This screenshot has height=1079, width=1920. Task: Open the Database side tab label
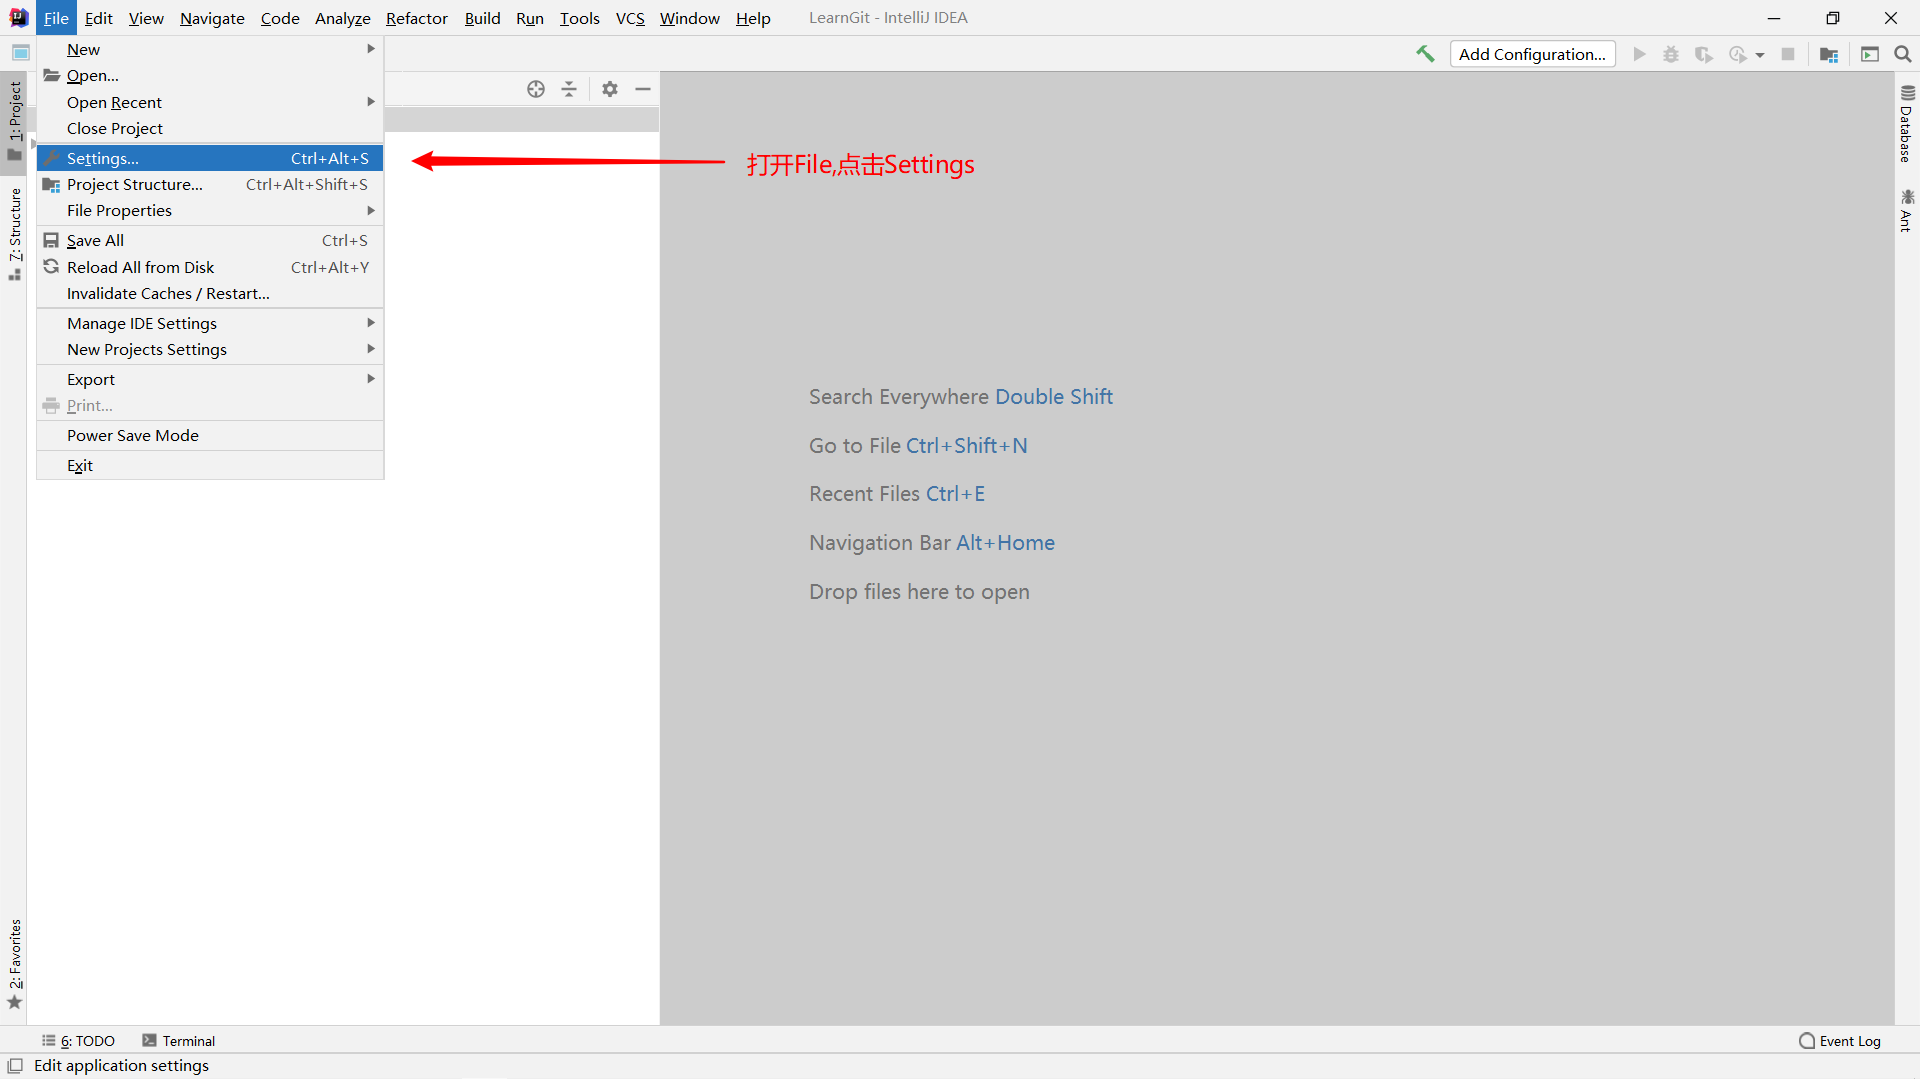tap(1906, 134)
